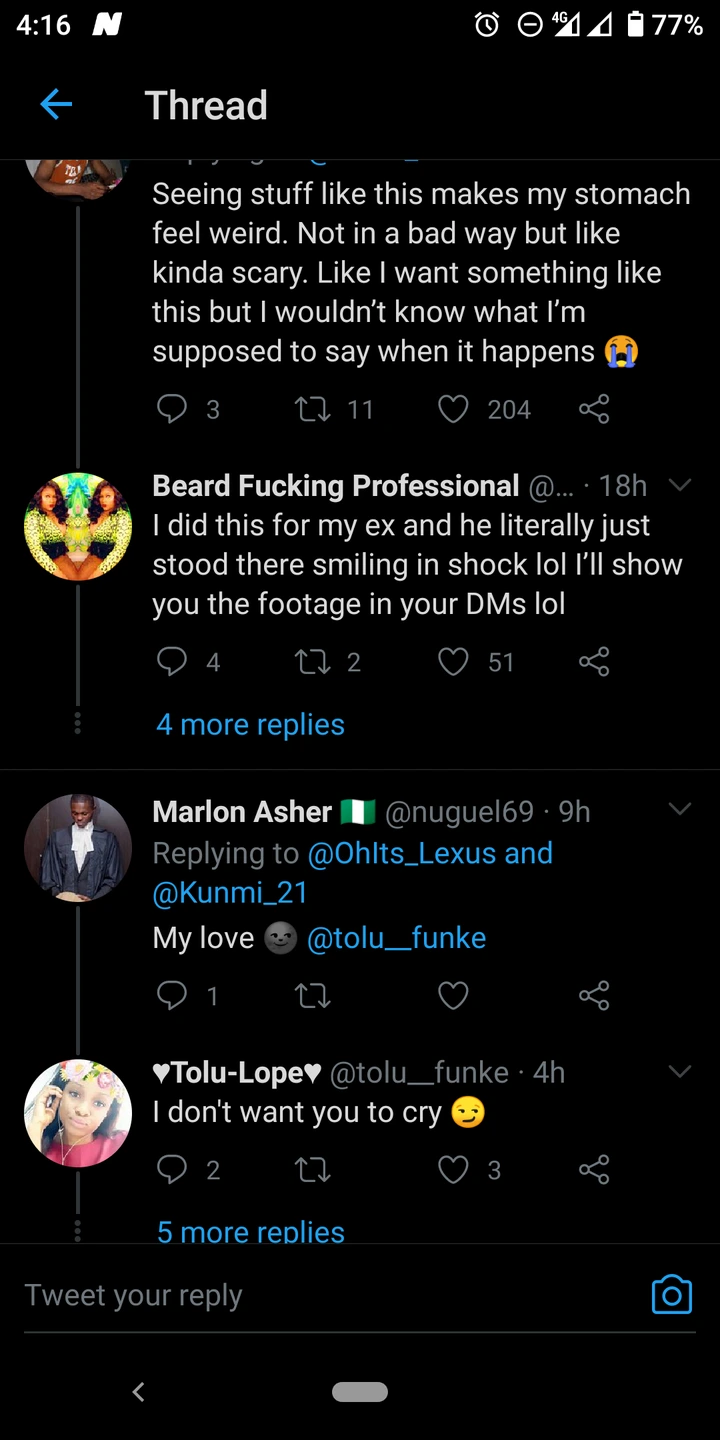Retweet Marlon Asher's 'My love' tweet
This screenshot has width=720, height=1440.
(313, 995)
